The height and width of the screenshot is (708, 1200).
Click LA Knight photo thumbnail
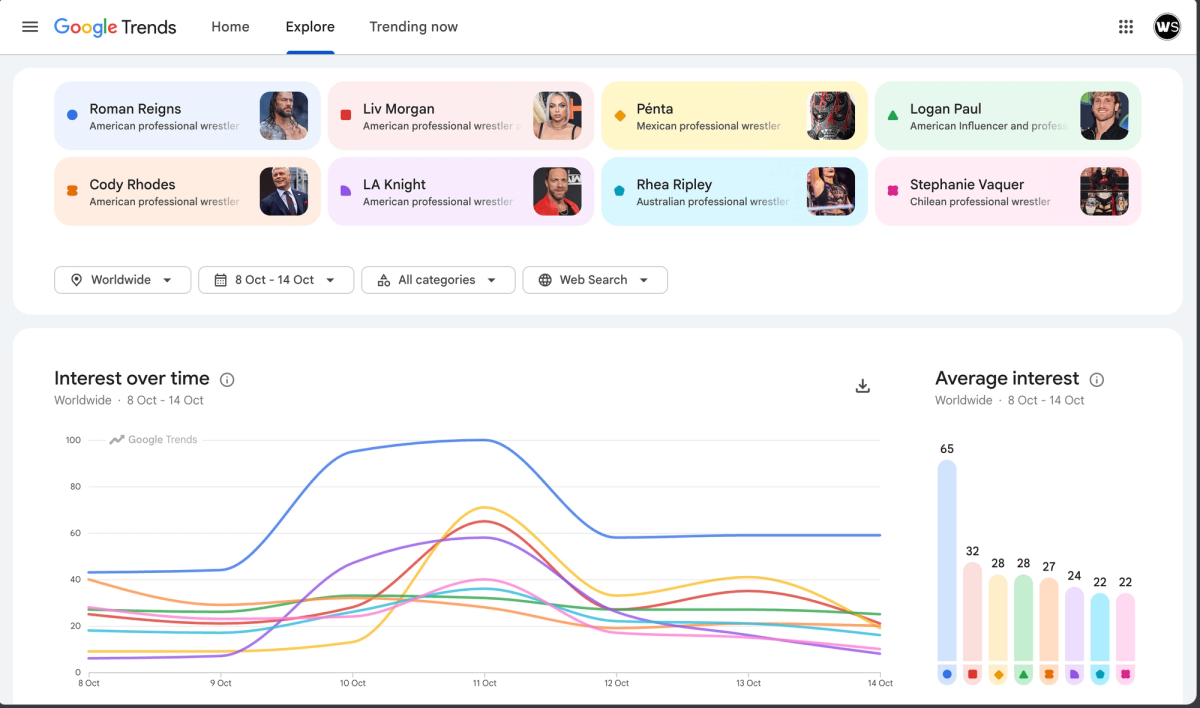pyautogui.click(x=557, y=191)
